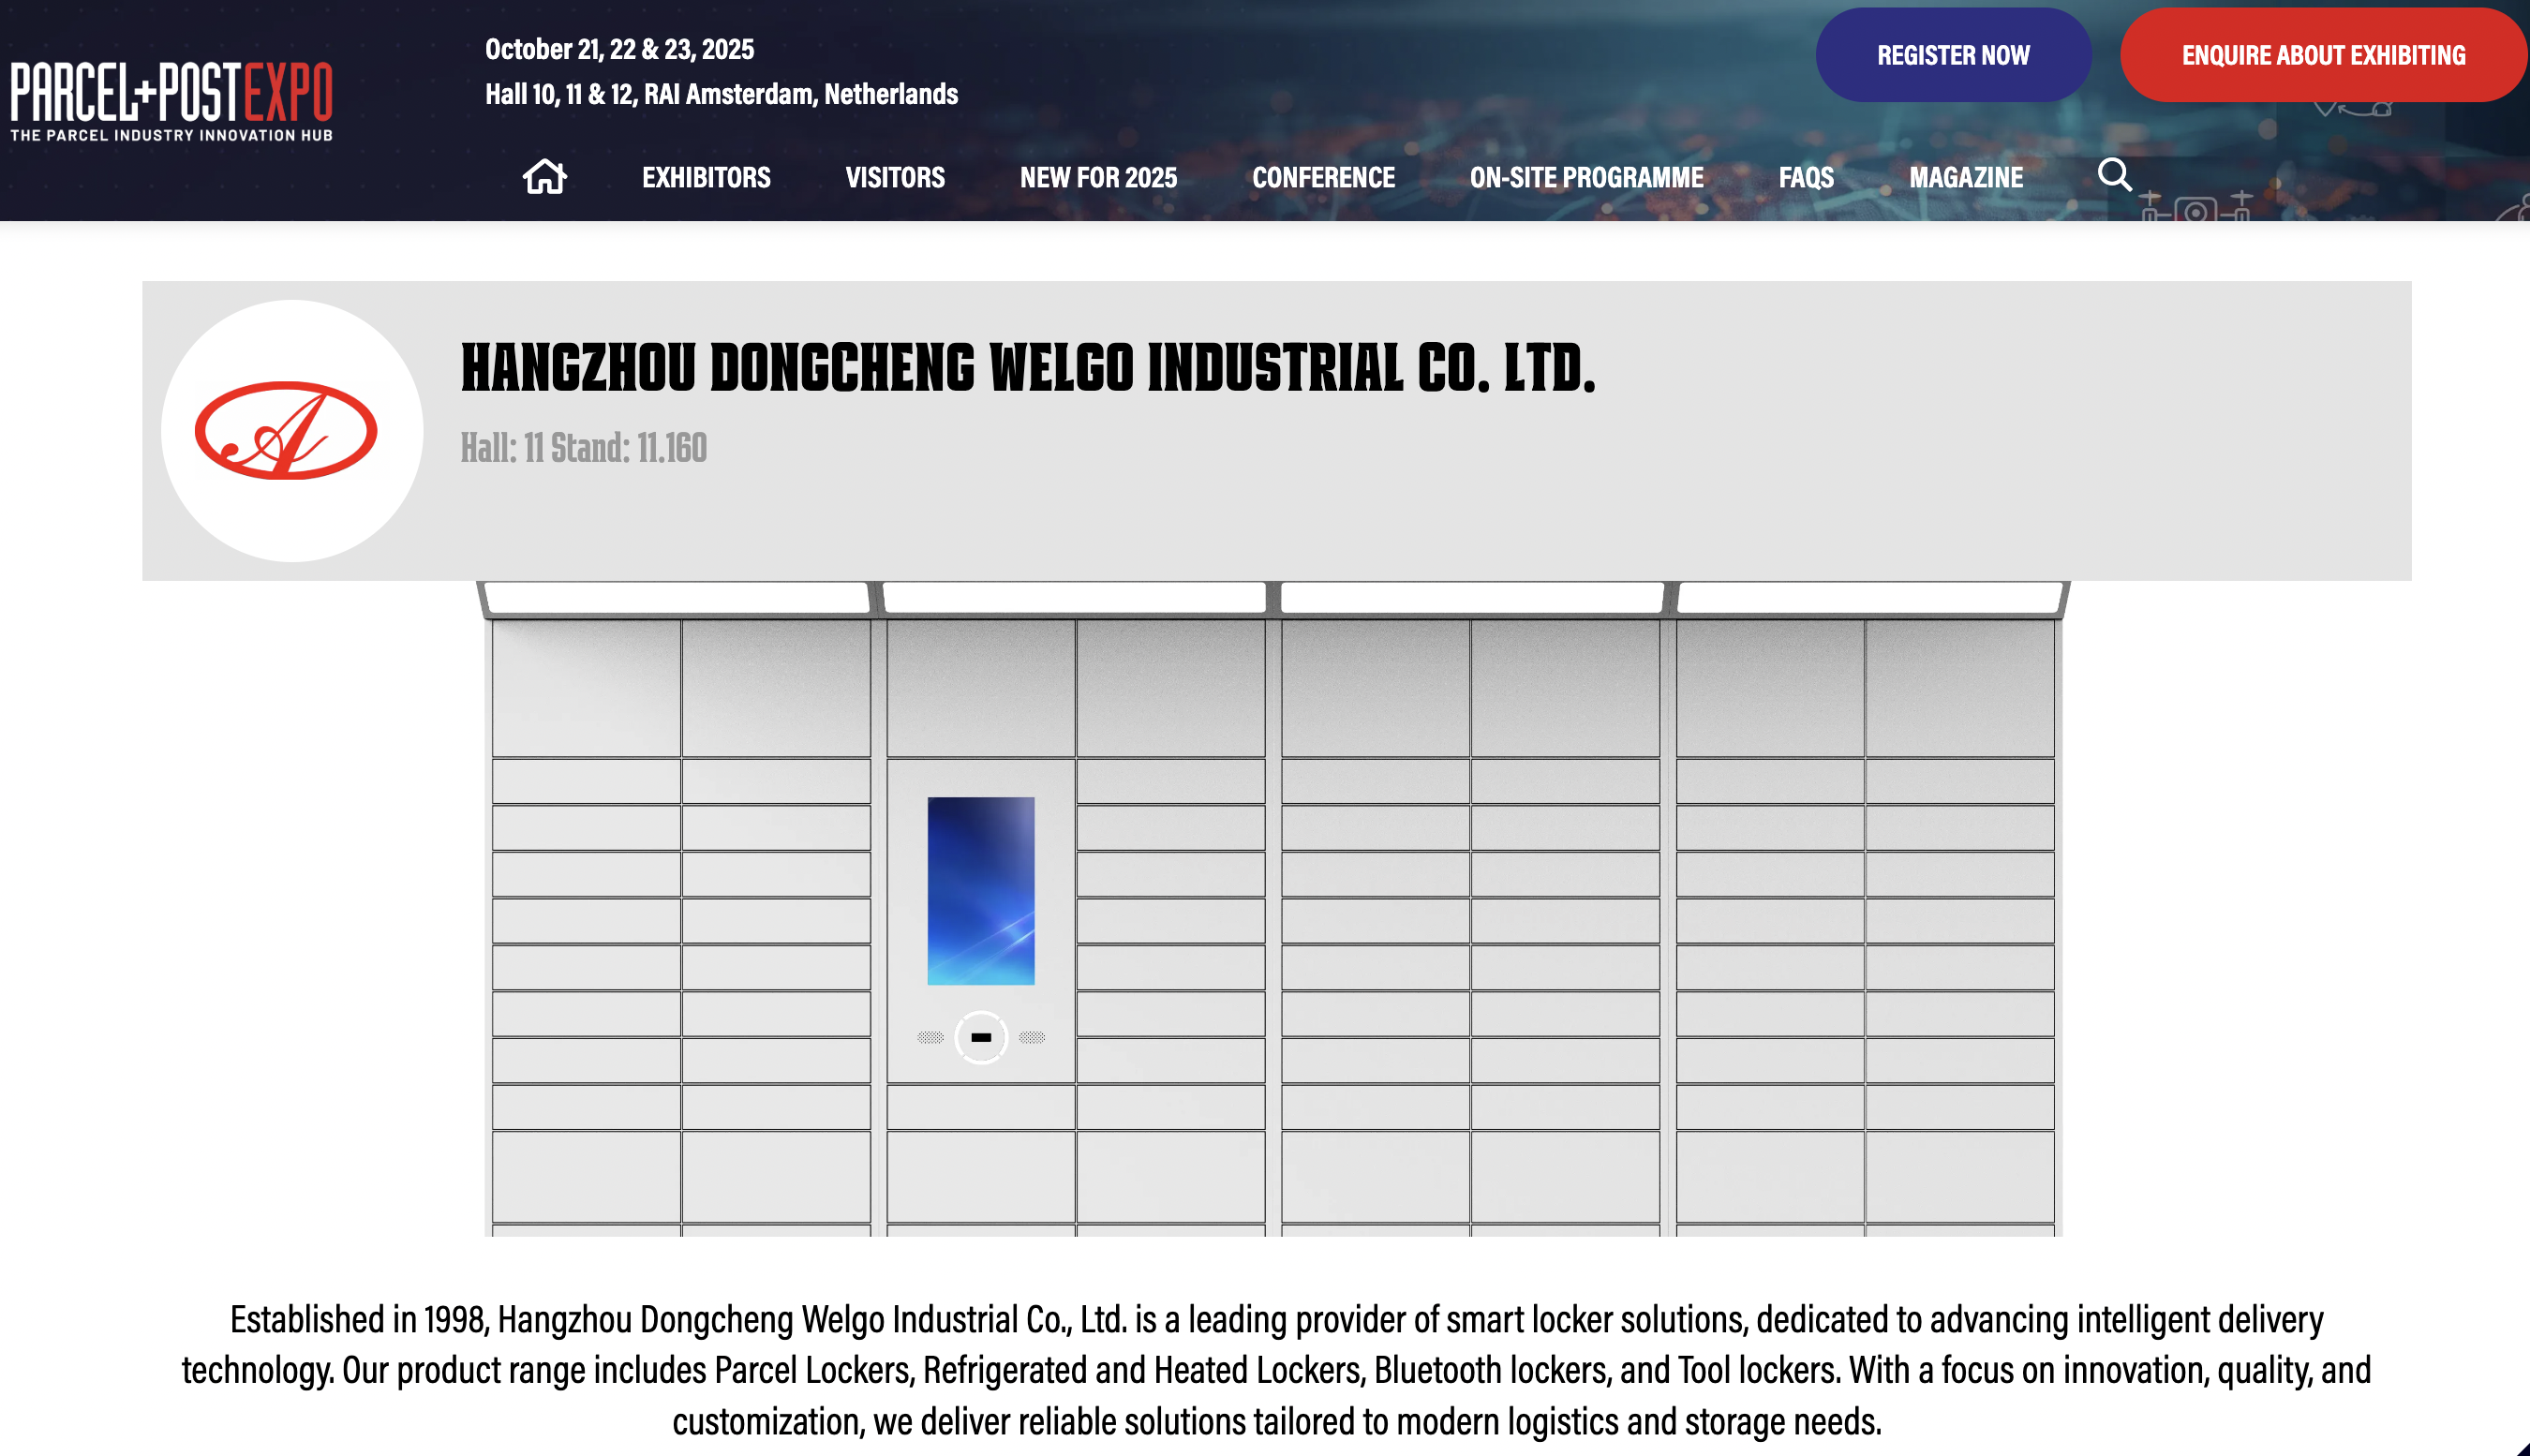Click the Enquire About Exhibiting button

[x=2322, y=55]
